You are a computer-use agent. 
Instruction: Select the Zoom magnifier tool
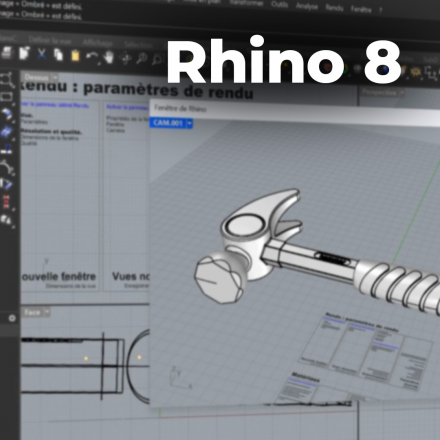(x=142, y=59)
